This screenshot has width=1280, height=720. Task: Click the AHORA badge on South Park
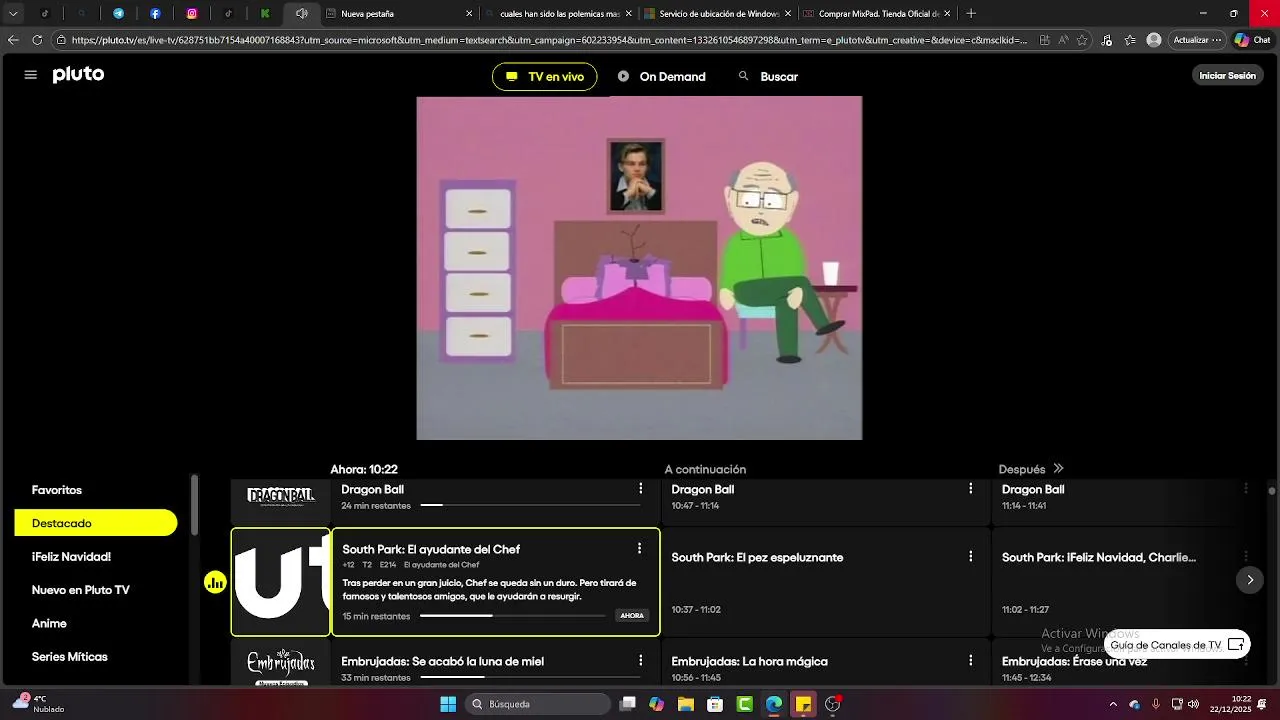click(x=632, y=616)
